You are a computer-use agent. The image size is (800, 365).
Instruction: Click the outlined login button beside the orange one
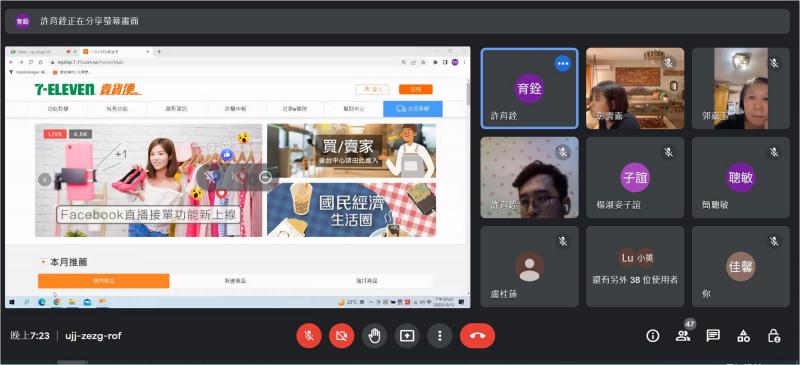point(372,89)
